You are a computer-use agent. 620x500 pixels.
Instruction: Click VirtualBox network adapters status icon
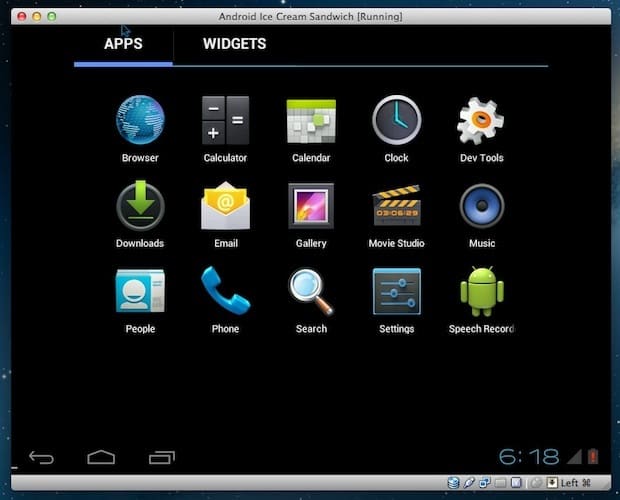click(x=485, y=483)
